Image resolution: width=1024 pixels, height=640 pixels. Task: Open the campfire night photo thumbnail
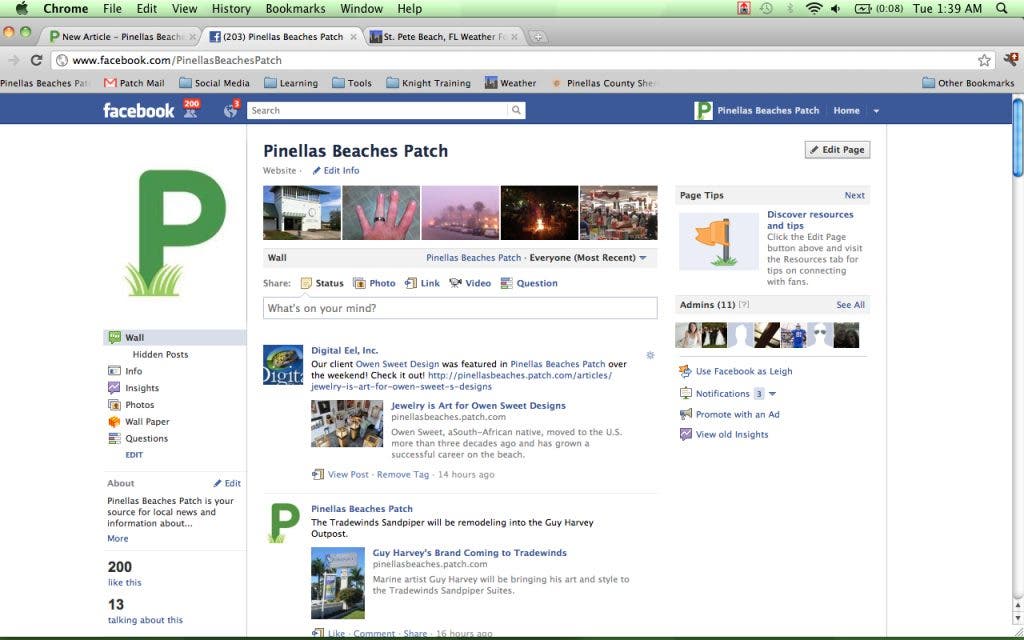tap(539, 213)
